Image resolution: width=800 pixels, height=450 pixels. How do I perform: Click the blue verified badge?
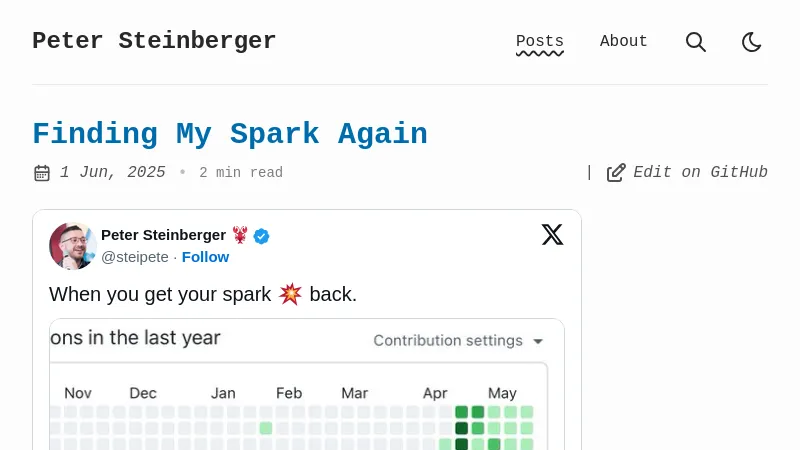point(262,236)
